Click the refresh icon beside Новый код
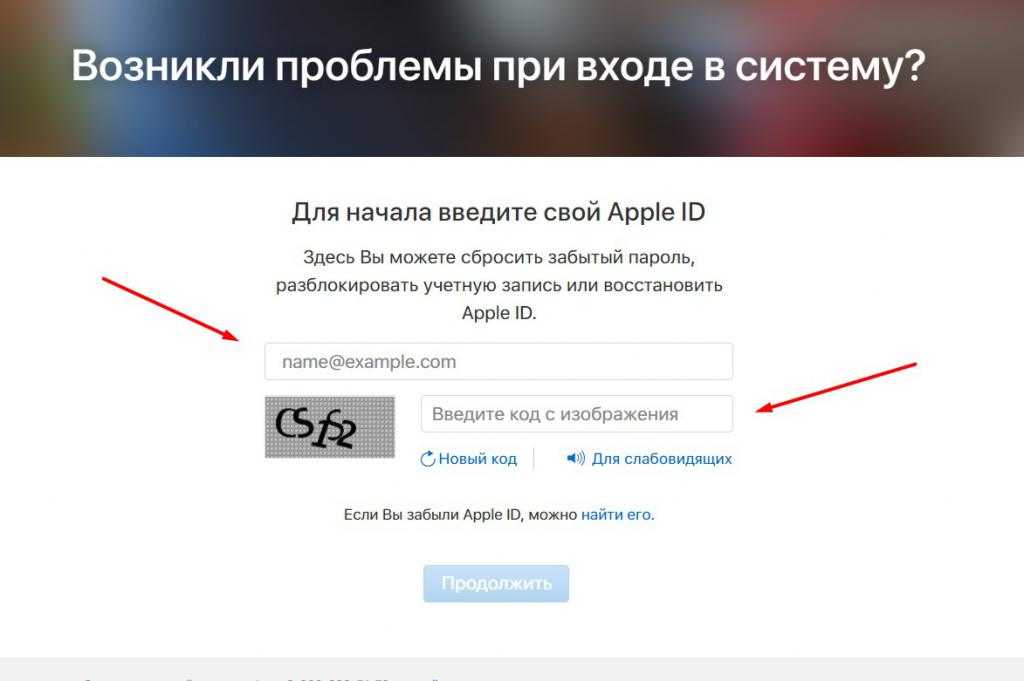Image resolution: width=1024 pixels, height=681 pixels. click(x=427, y=459)
